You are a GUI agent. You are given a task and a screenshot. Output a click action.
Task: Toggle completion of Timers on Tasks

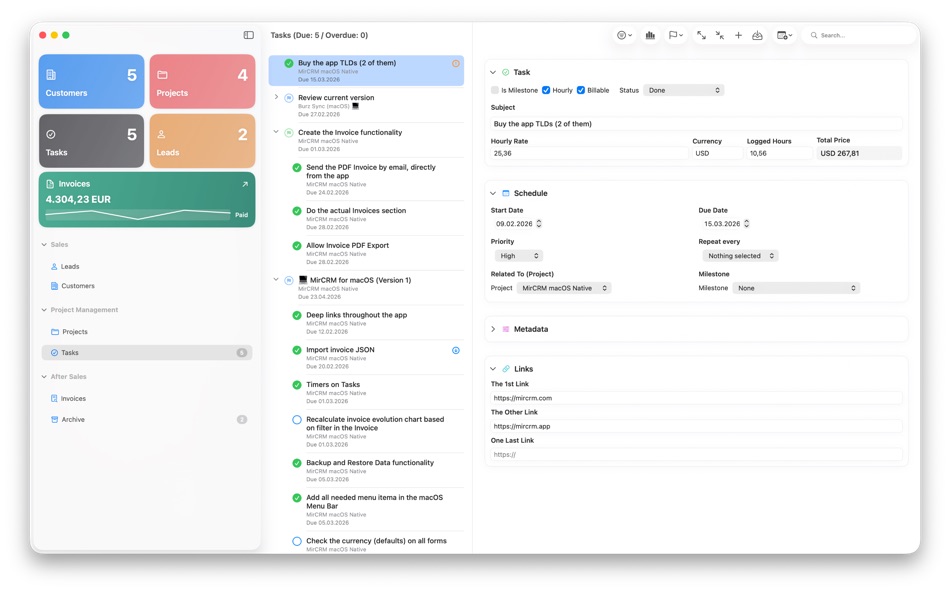pyautogui.click(x=297, y=385)
